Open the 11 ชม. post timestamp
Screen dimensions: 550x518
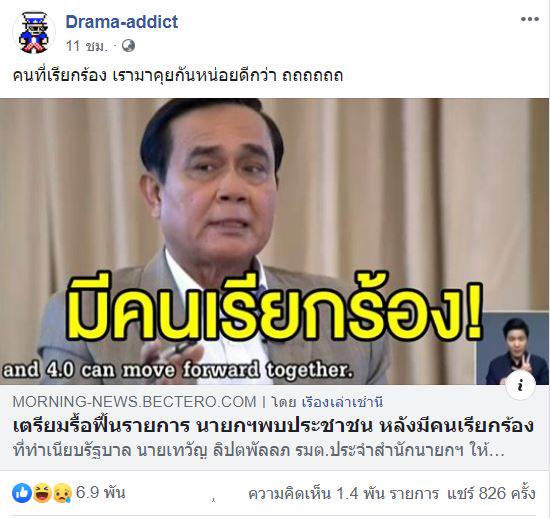[86, 46]
